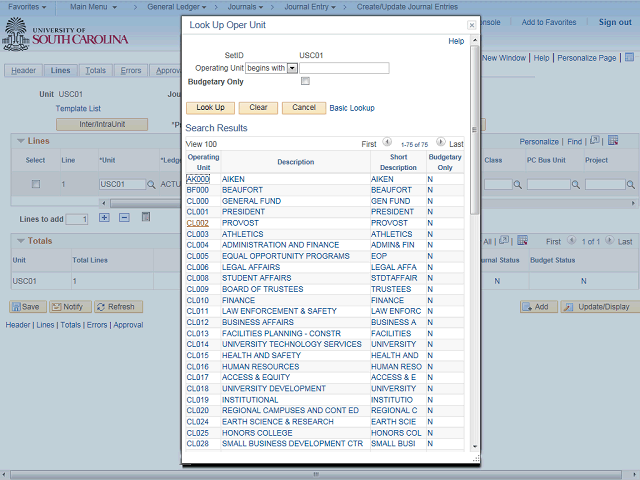
Task: Click the remove line minus icon
Action: [124, 218]
